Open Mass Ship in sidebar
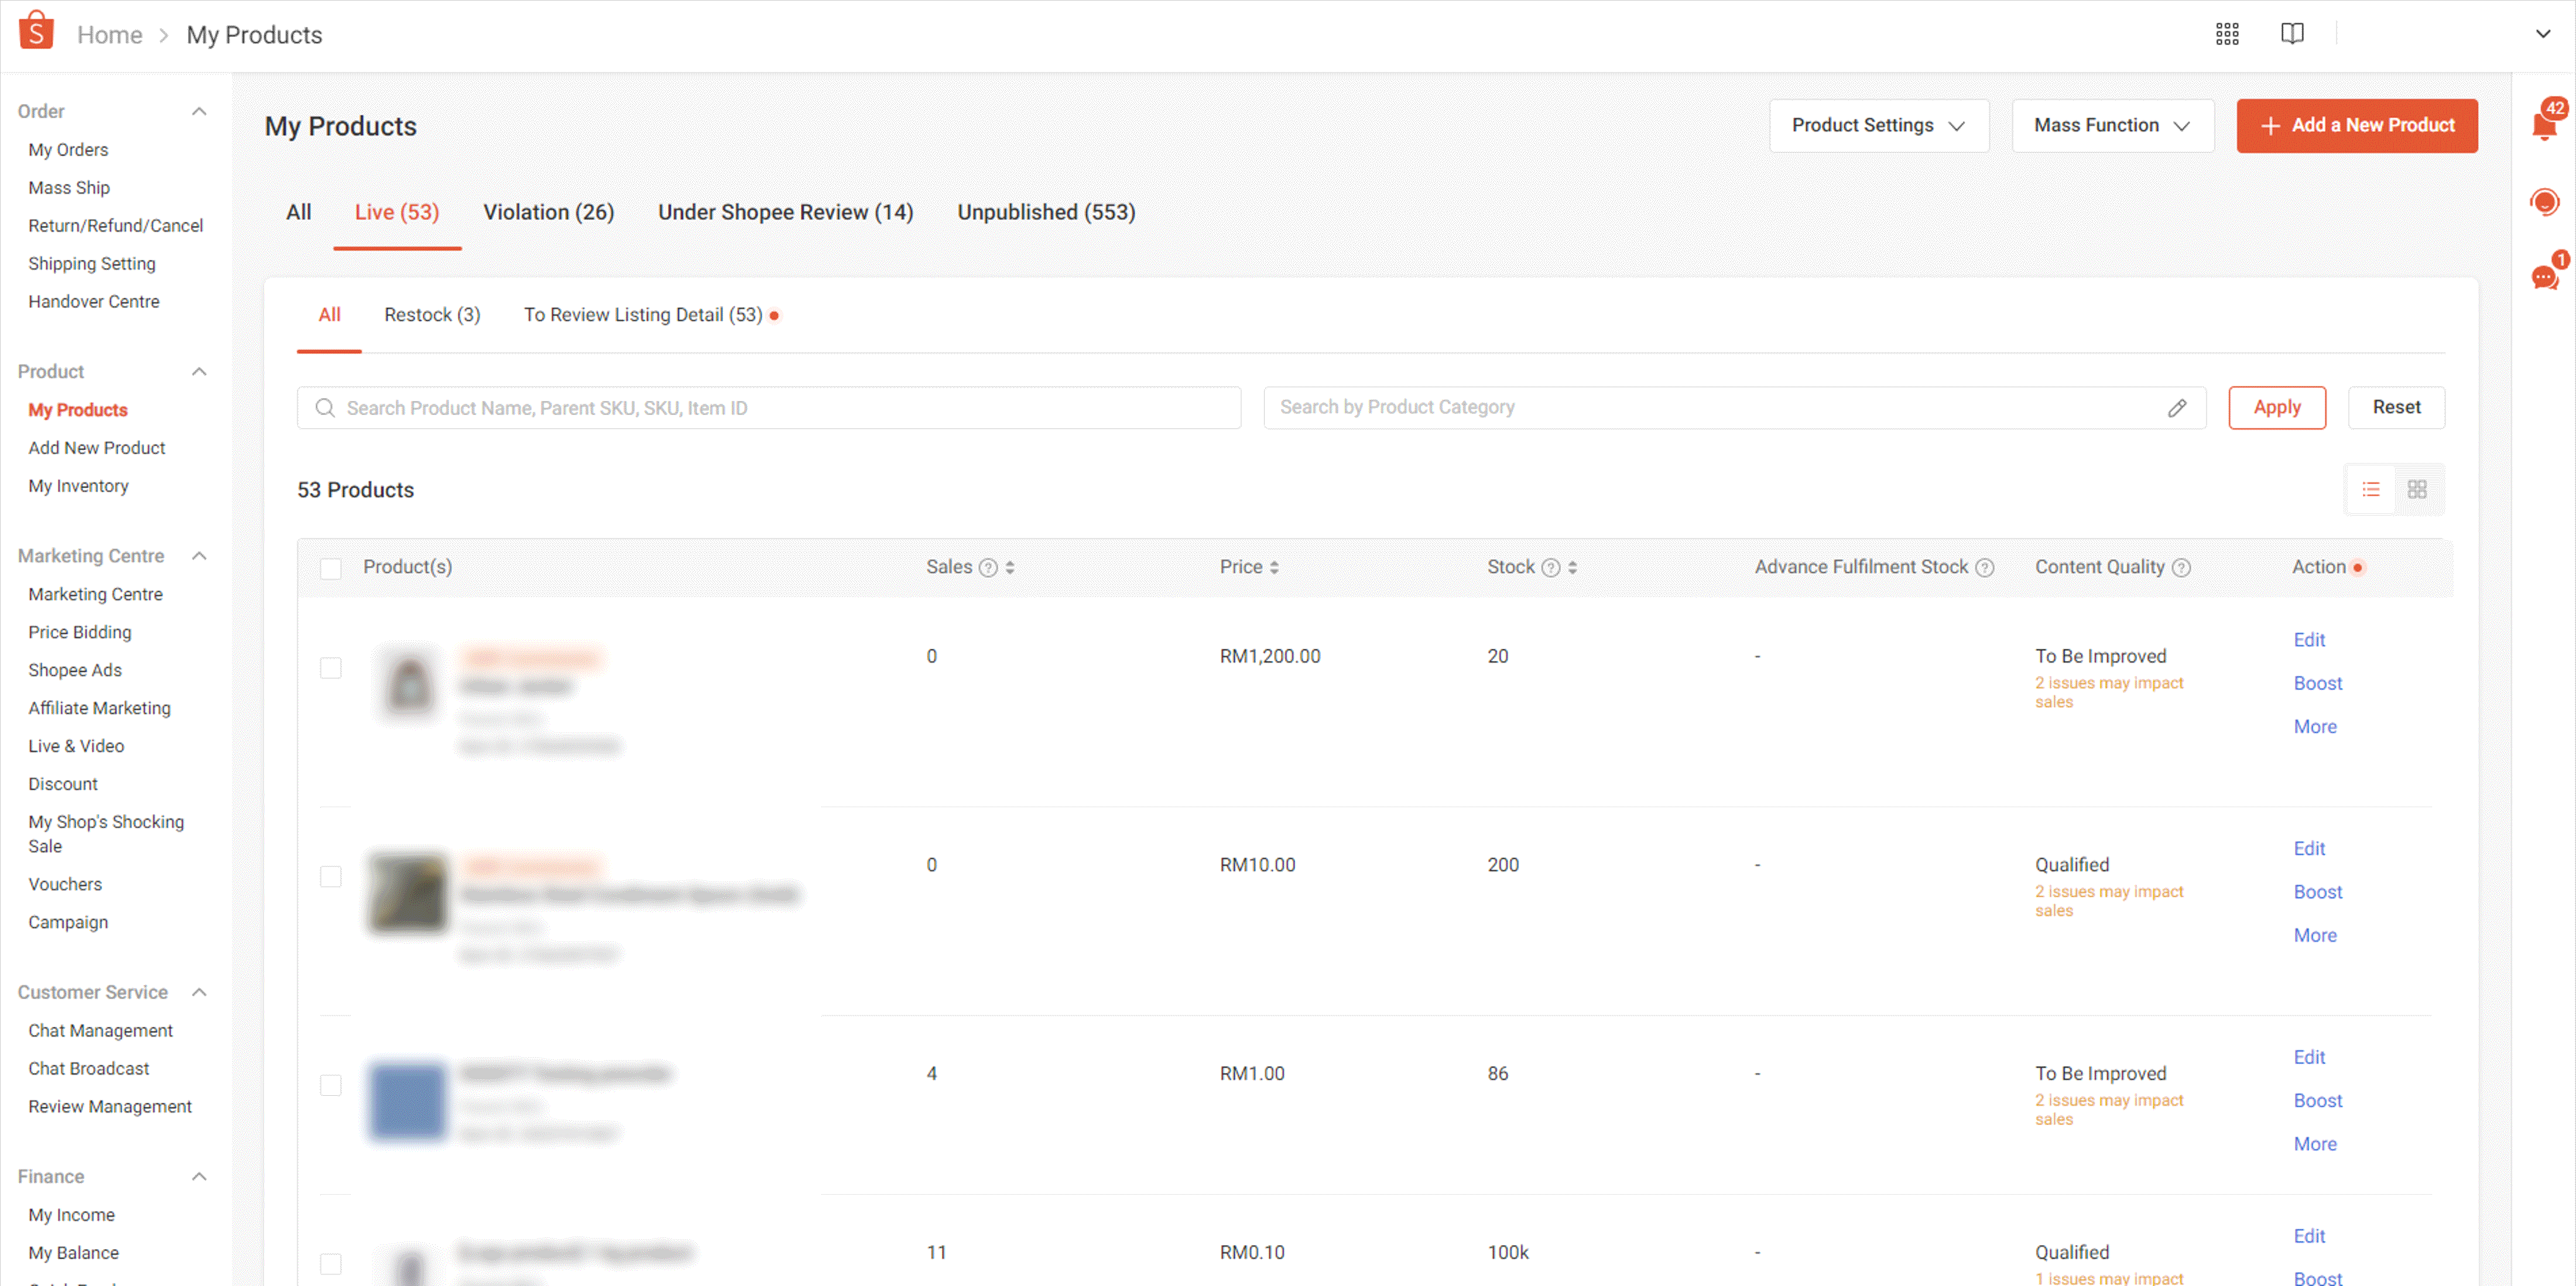Viewport: 2576px width, 1286px height. (x=69, y=188)
